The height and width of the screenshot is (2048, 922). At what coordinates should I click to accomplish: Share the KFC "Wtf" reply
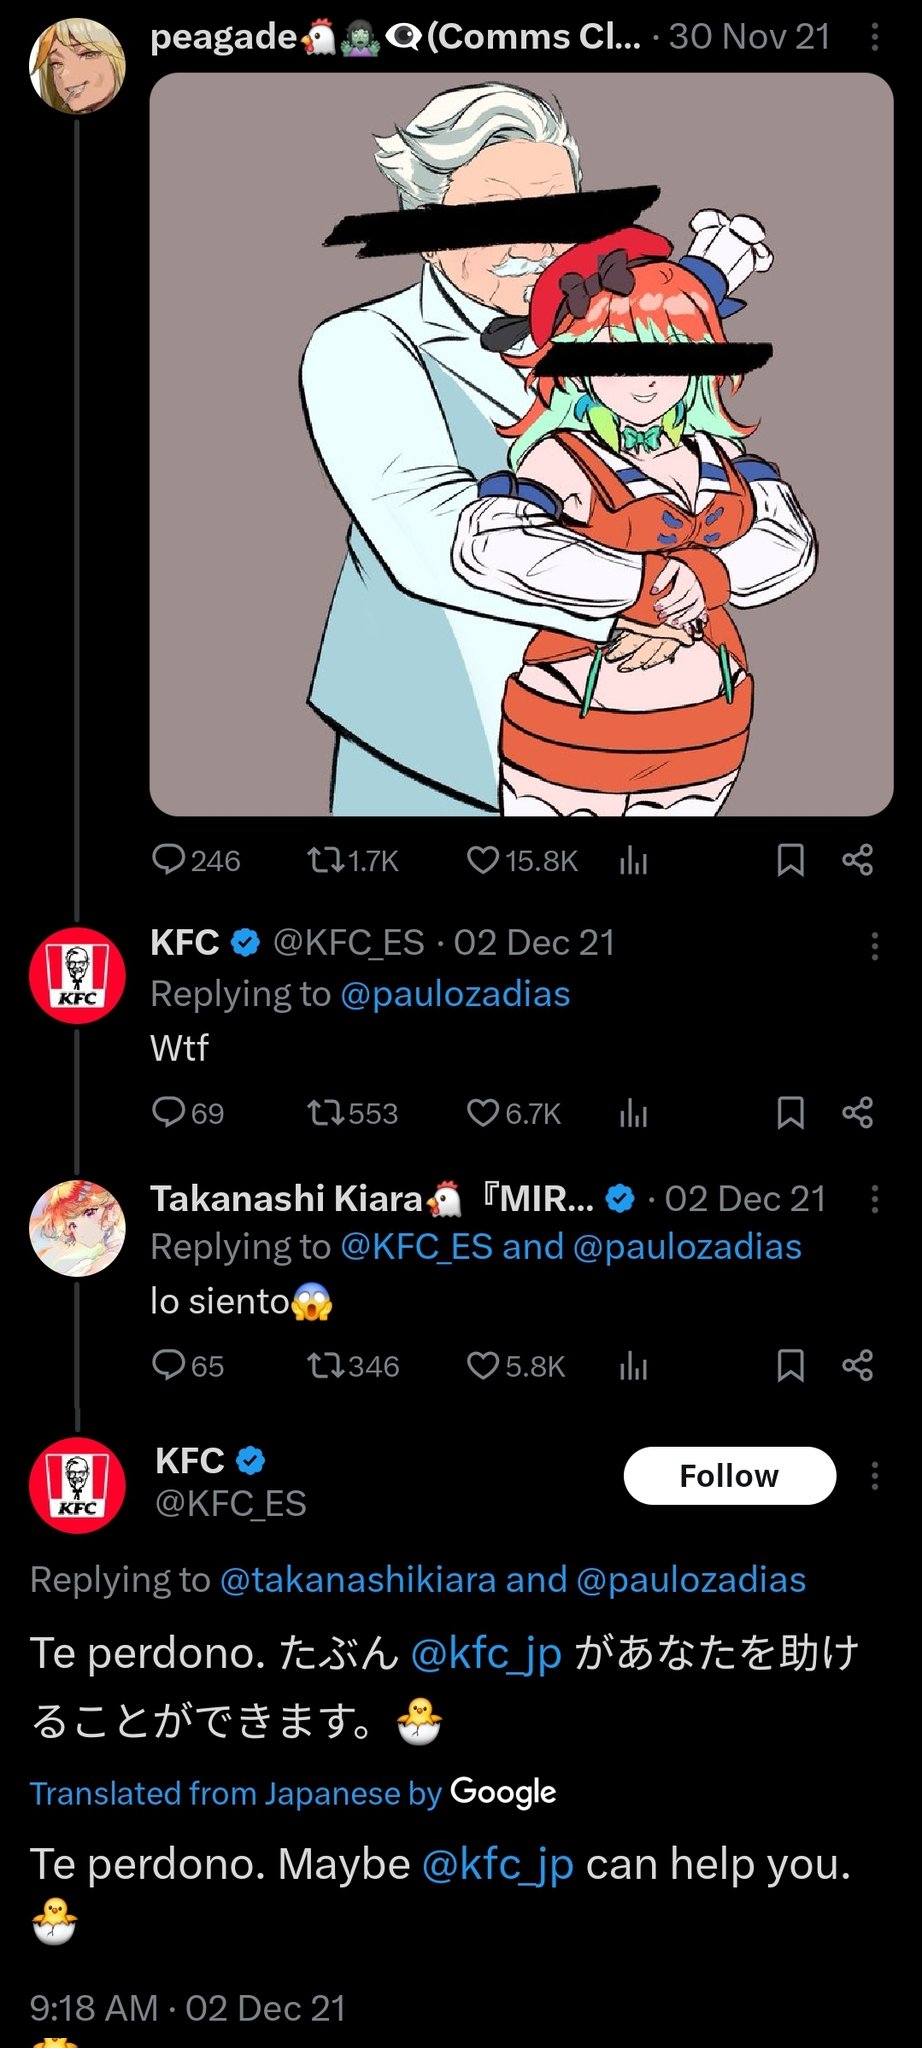tap(857, 1113)
